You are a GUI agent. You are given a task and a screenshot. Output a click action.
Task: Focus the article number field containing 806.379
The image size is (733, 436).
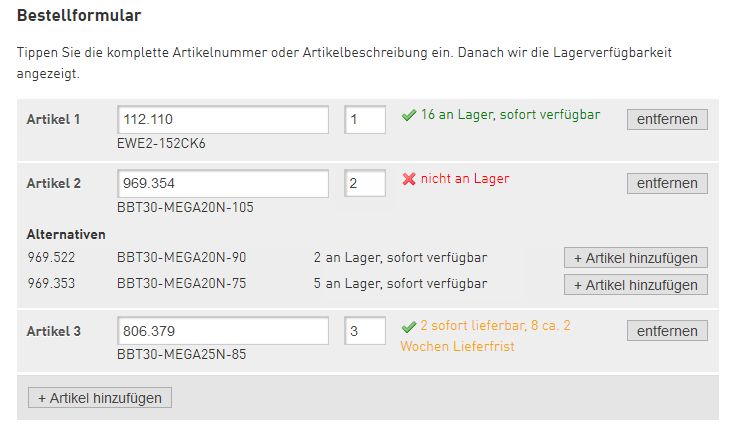[223, 331]
